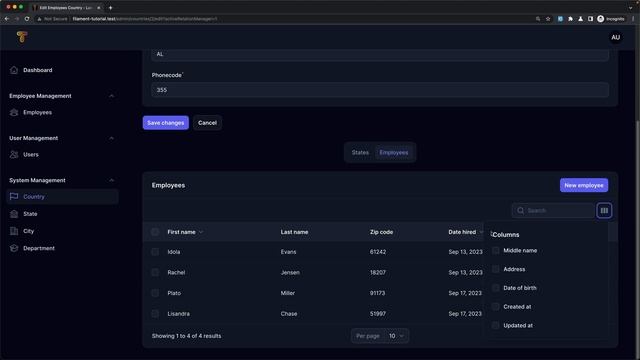Collapse the User Management group
Screen dimensions: 640x360
point(111,138)
